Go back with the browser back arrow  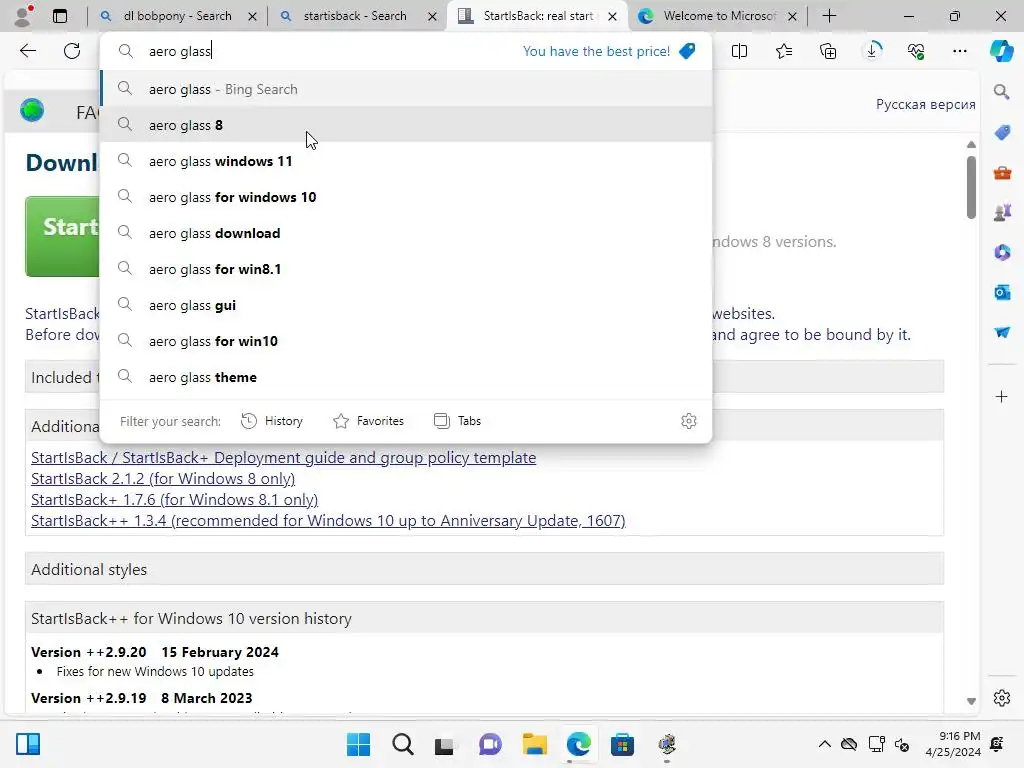[27, 51]
